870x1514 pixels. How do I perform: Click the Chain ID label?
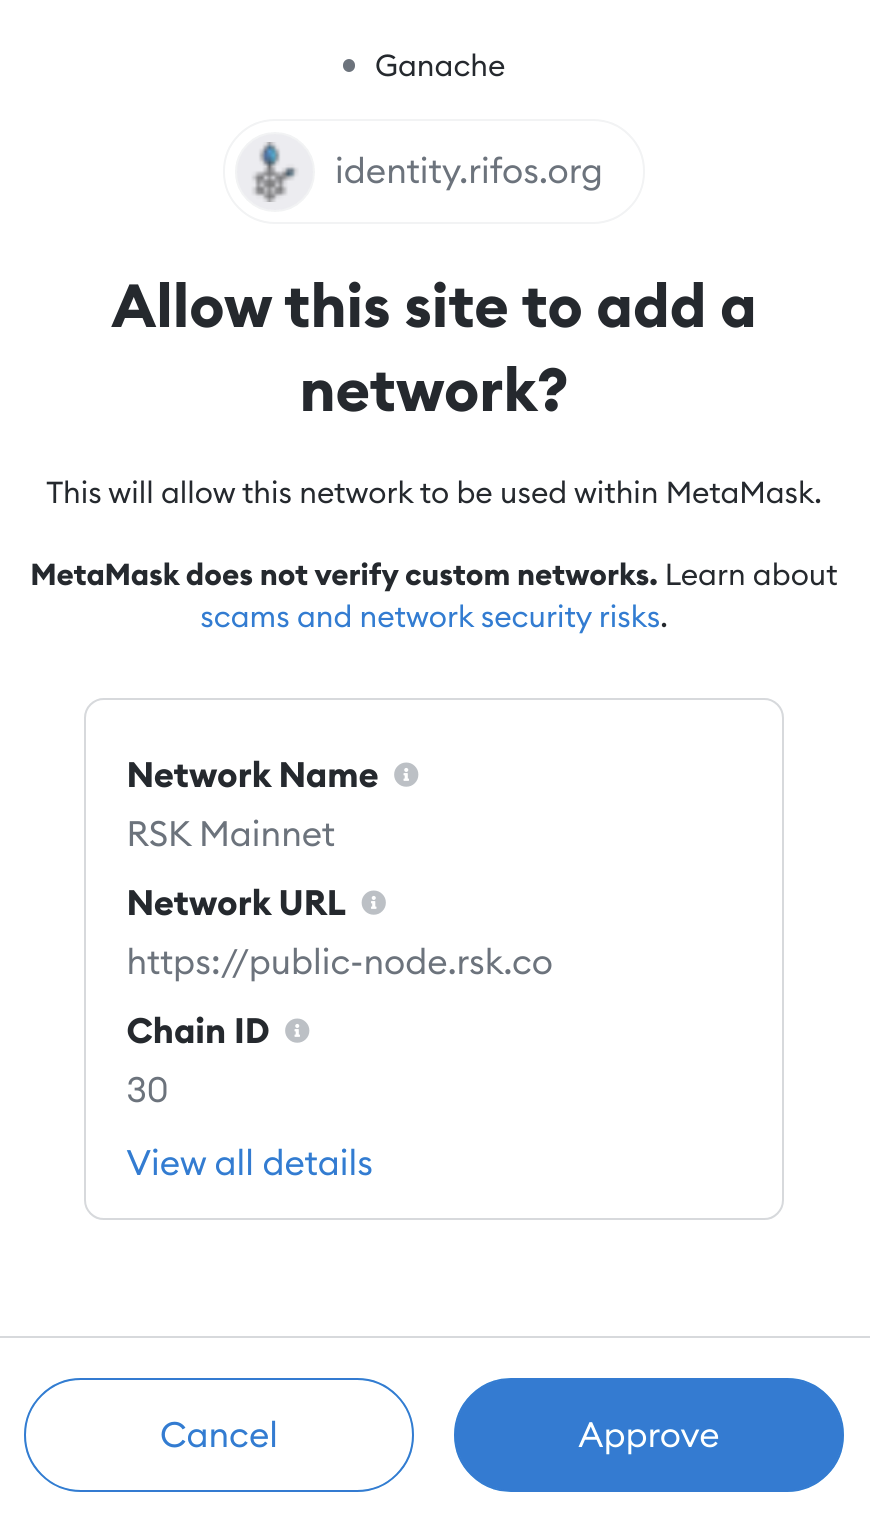point(198,1031)
